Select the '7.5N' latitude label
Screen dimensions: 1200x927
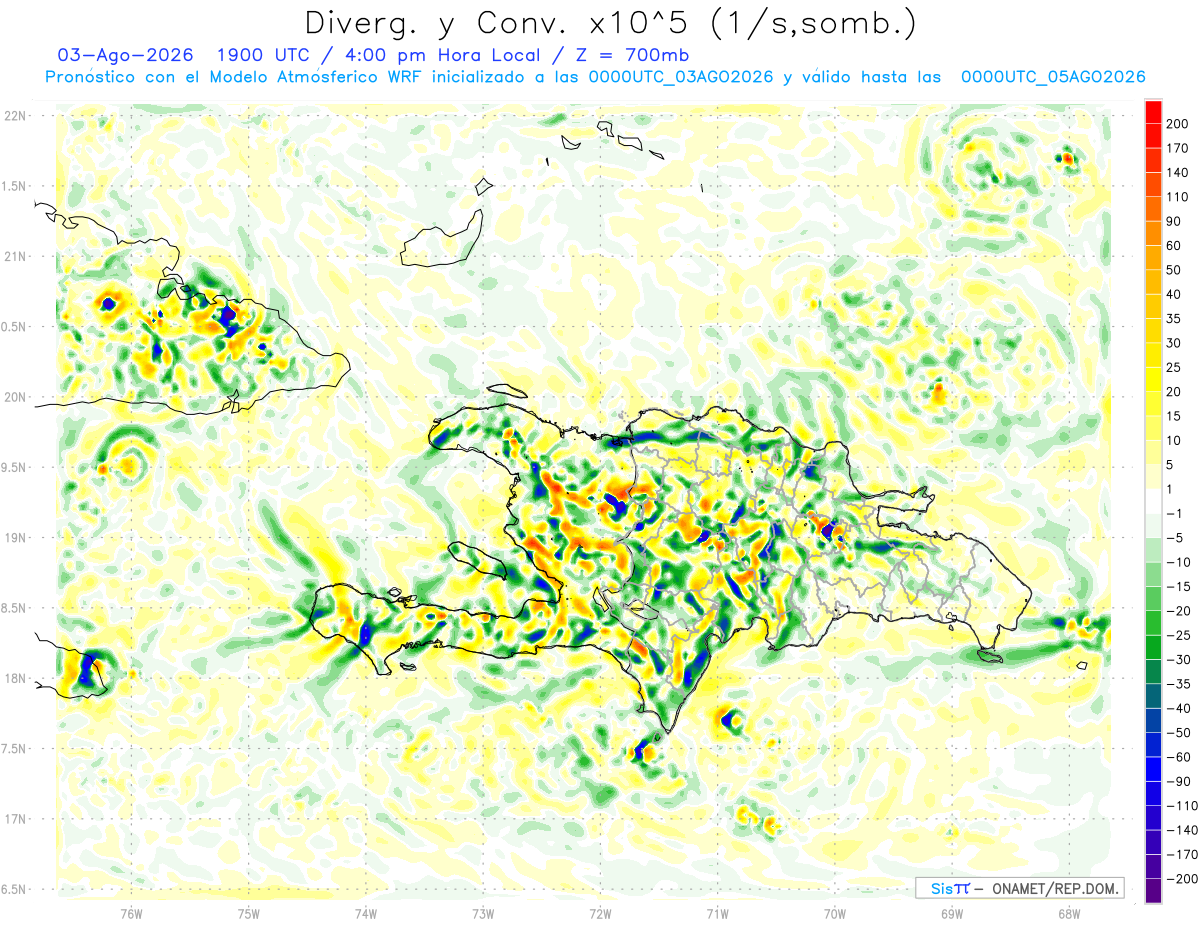(x=15, y=749)
